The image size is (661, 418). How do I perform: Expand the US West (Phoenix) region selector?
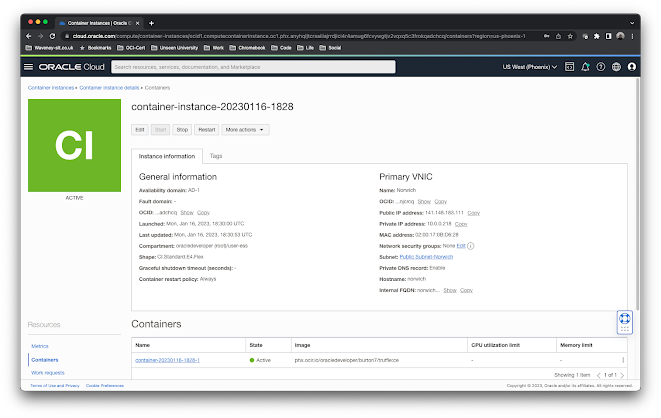click(529, 67)
